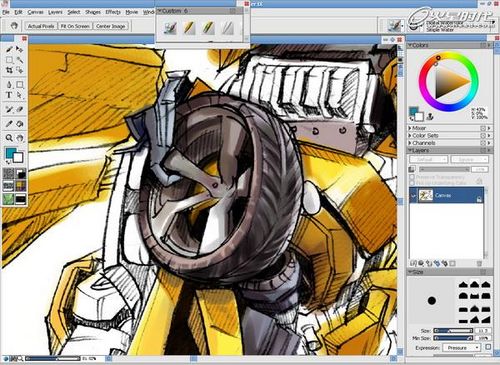500x365 pixels.
Task: Adjust the brush Size slider
Action: 453,331
